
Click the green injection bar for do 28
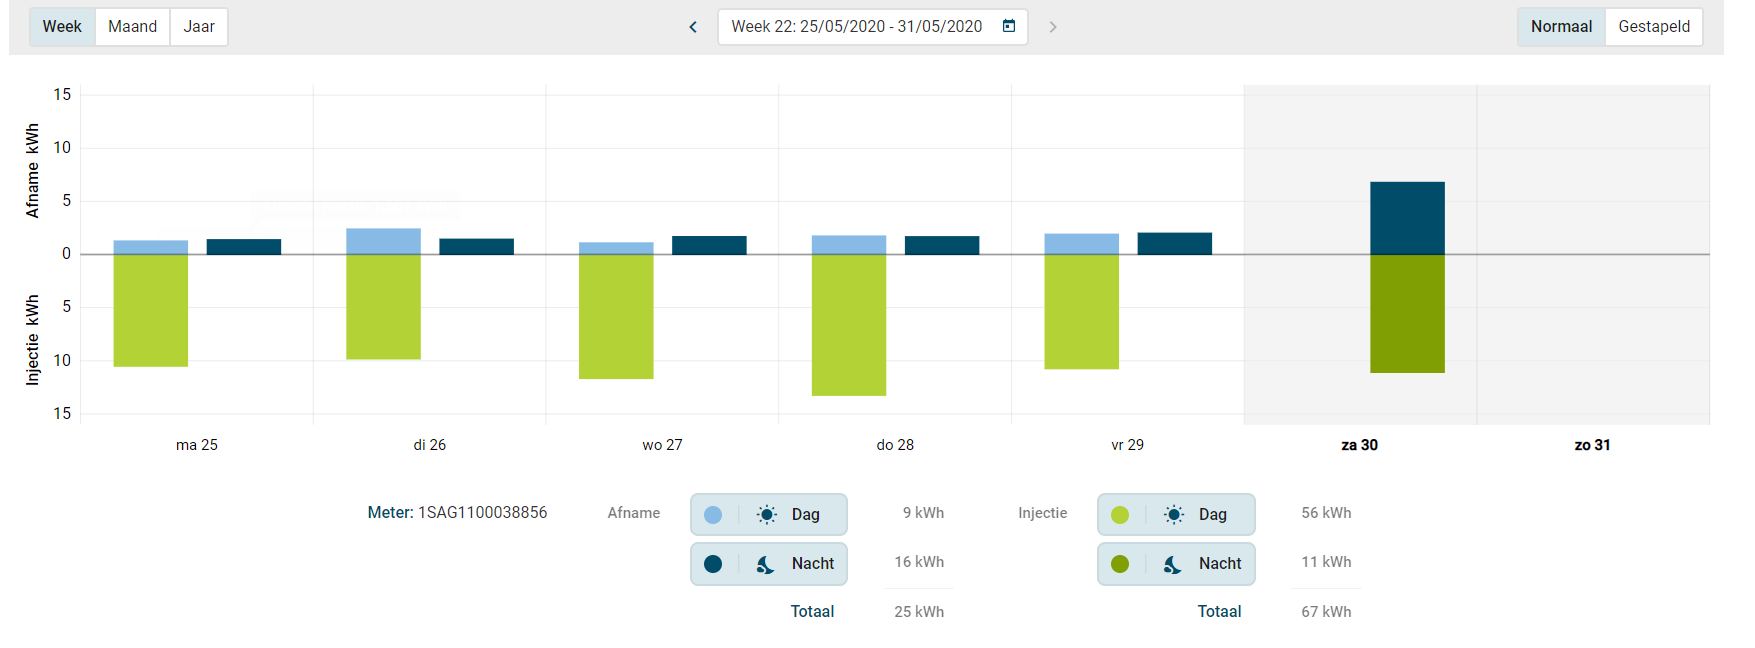point(849,325)
